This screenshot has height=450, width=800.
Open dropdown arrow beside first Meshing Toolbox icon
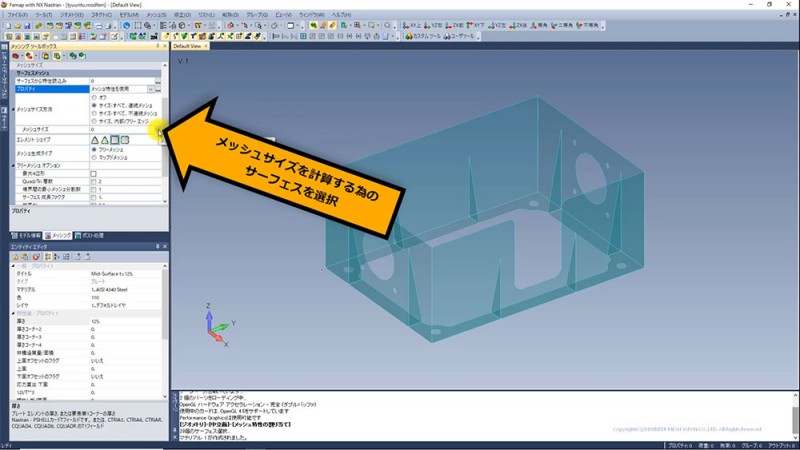coord(22,56)
